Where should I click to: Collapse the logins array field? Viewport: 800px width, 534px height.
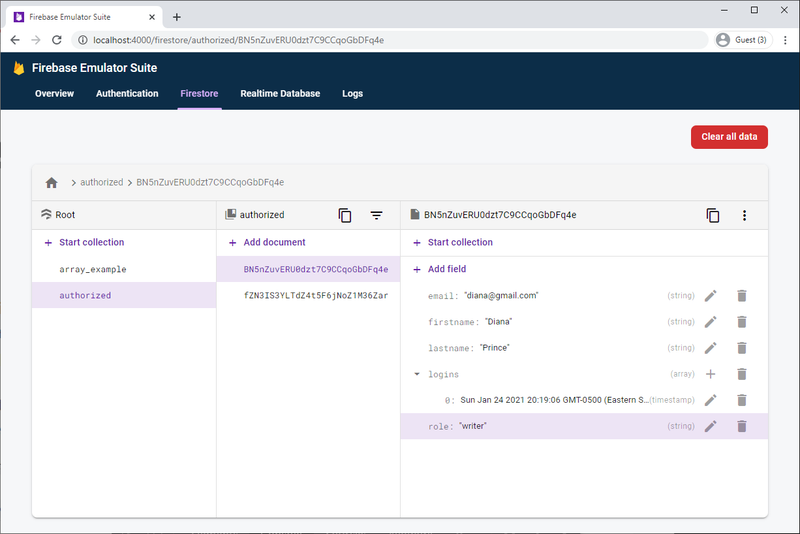coord(417,374)
